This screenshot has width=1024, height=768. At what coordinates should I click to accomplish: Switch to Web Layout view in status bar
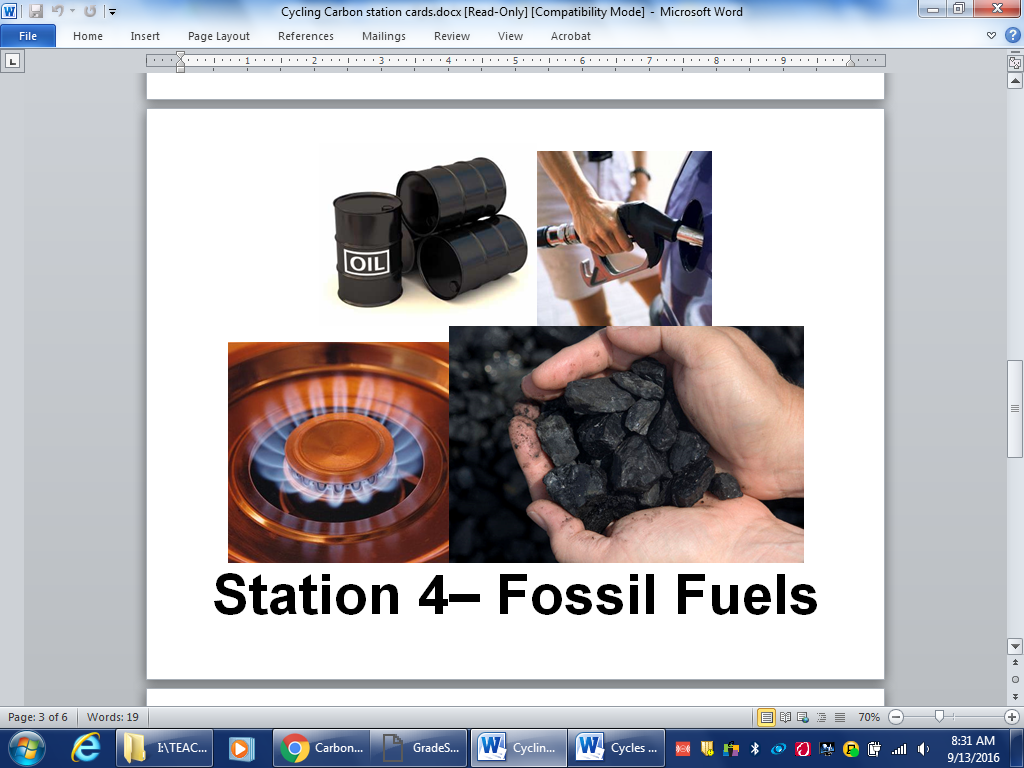click(x=802, y=717)
